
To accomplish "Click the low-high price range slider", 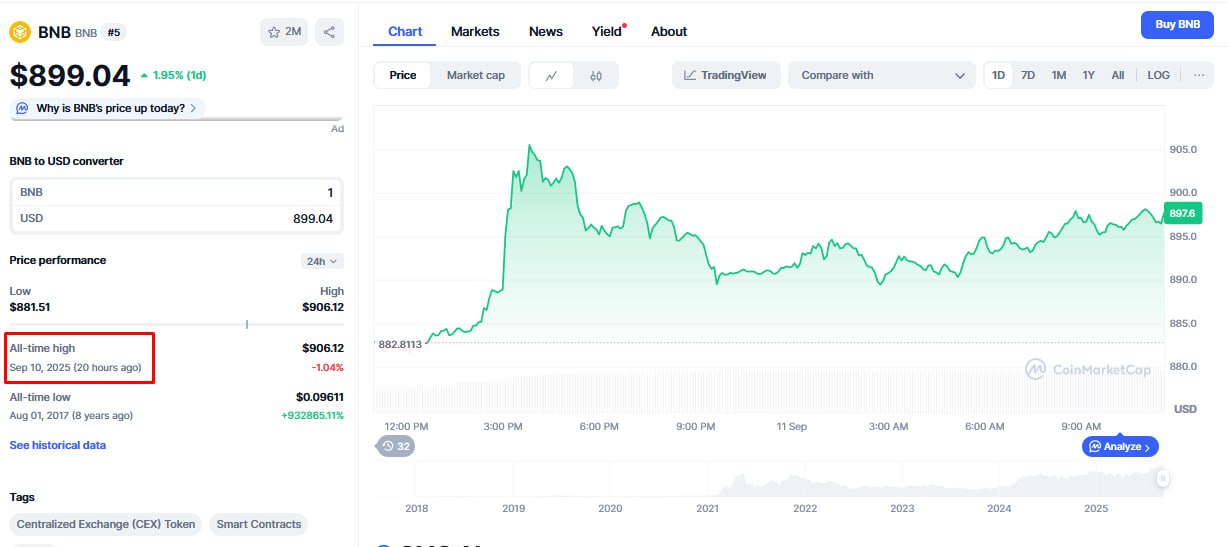I will point(177,324).
